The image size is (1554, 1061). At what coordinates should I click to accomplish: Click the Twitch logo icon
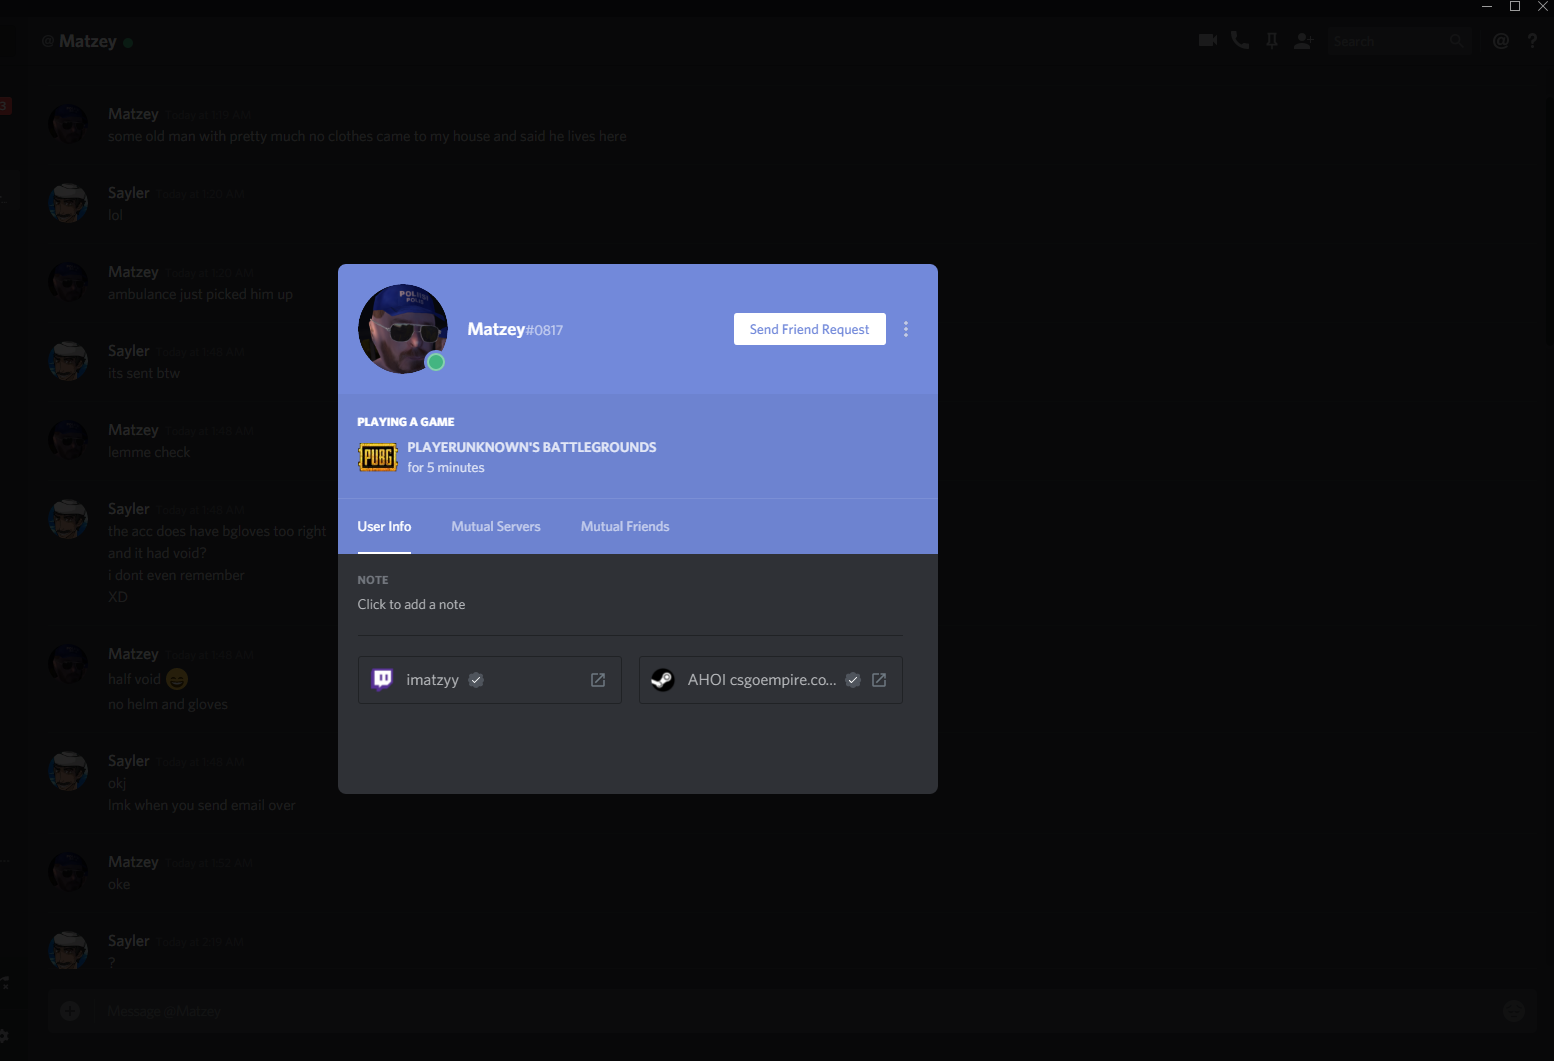[382, 680]
